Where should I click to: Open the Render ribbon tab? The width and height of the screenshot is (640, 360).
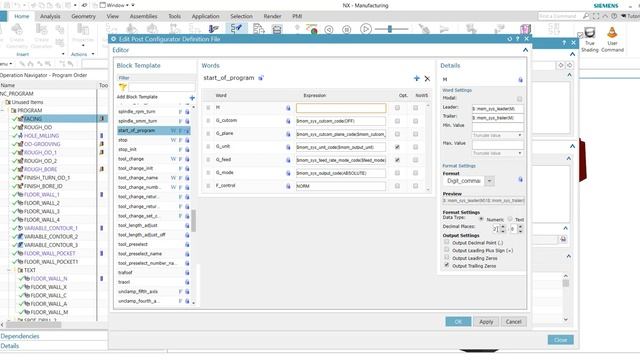point(272,16)
